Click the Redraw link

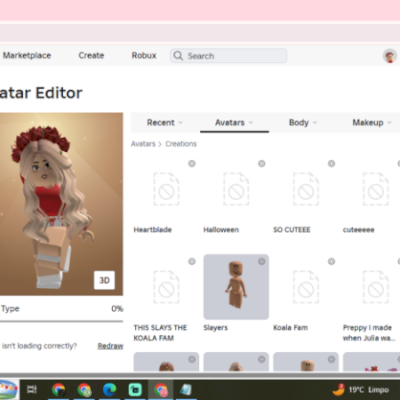pos(110,346)
